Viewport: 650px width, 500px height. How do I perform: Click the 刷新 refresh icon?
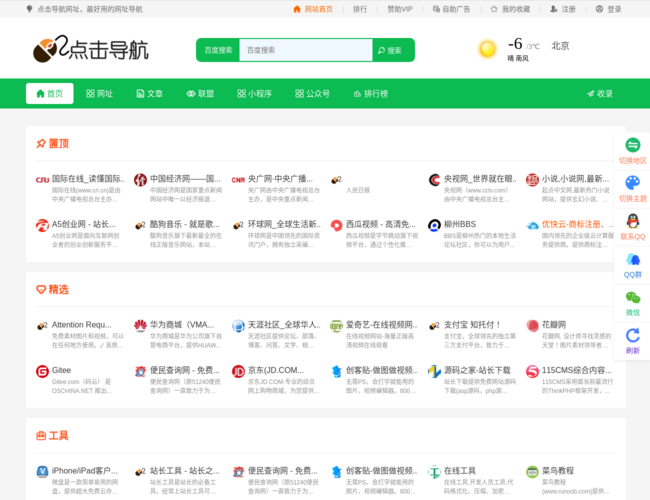633,335
